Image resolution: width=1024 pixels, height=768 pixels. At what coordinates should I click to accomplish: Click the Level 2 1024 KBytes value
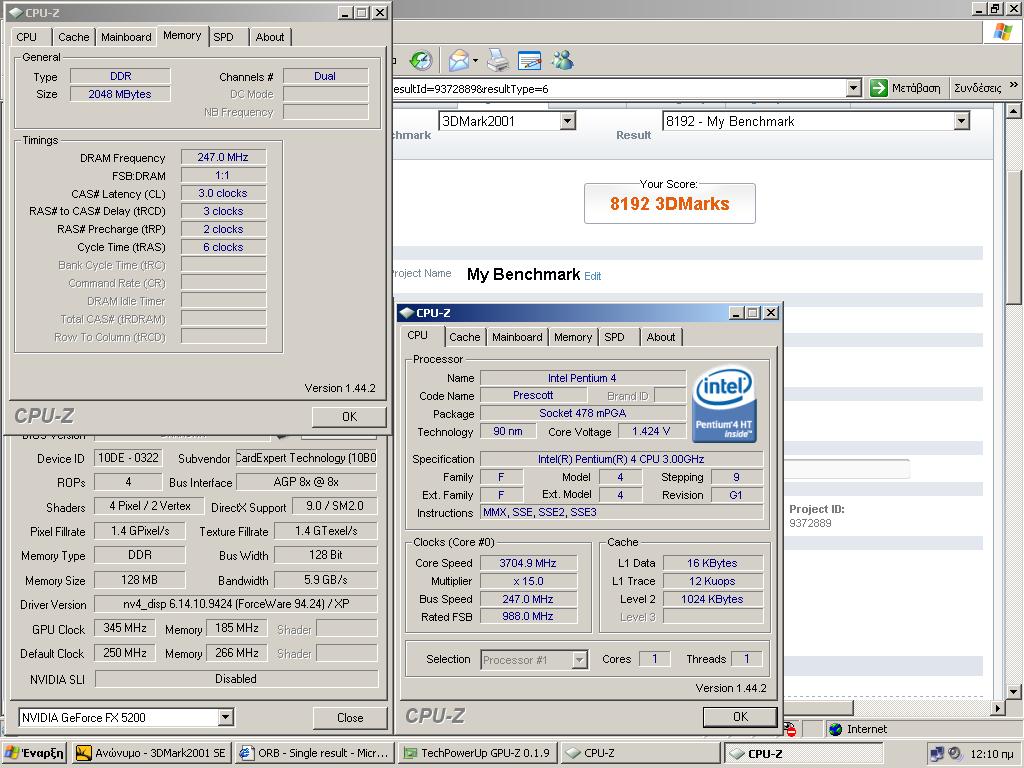click(712, 599)
